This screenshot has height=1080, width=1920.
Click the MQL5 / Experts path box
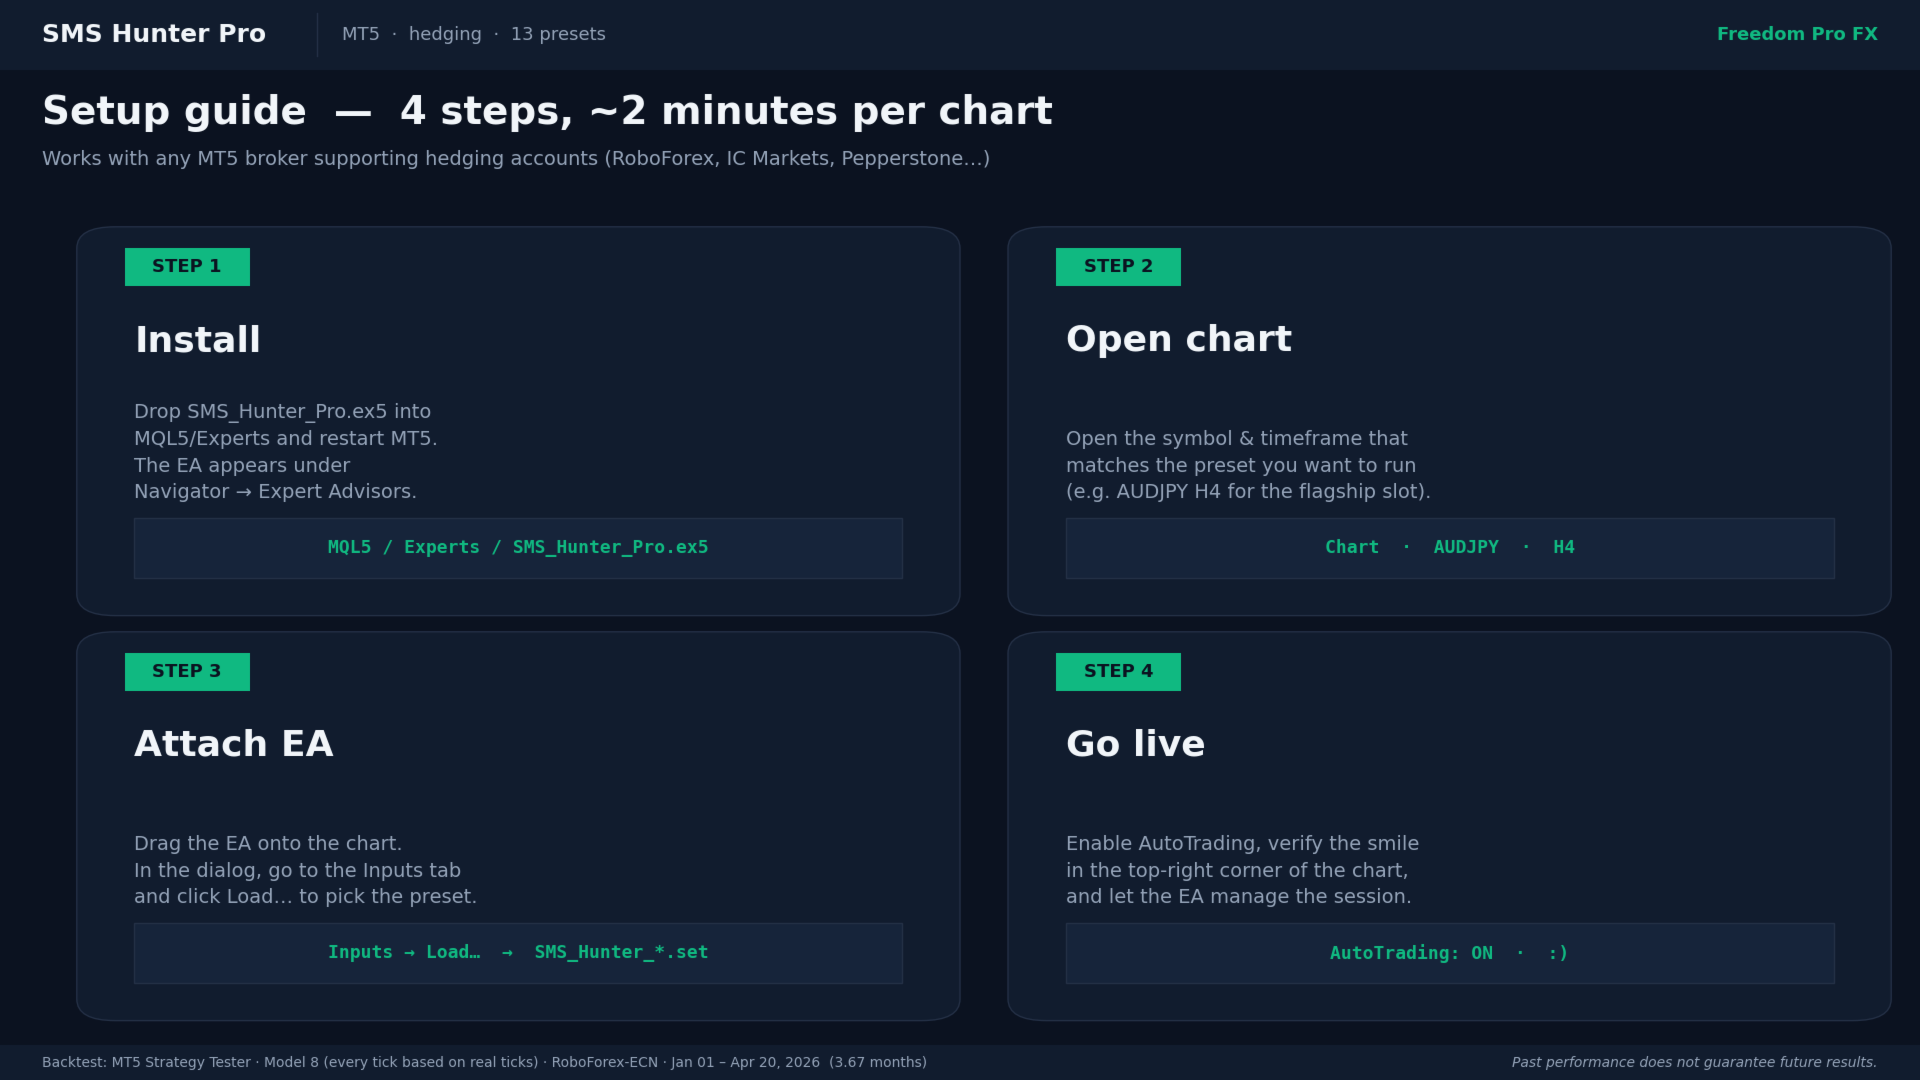pos(518,548)
